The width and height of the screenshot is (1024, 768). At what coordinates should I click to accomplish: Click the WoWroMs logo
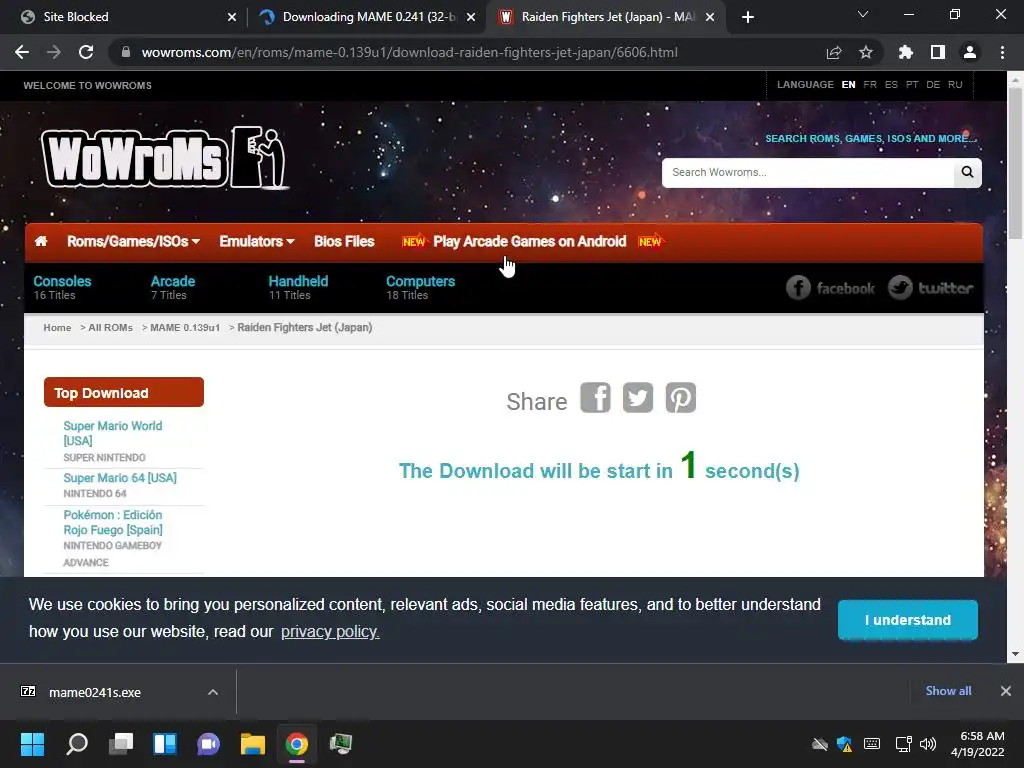pos(164,157)
